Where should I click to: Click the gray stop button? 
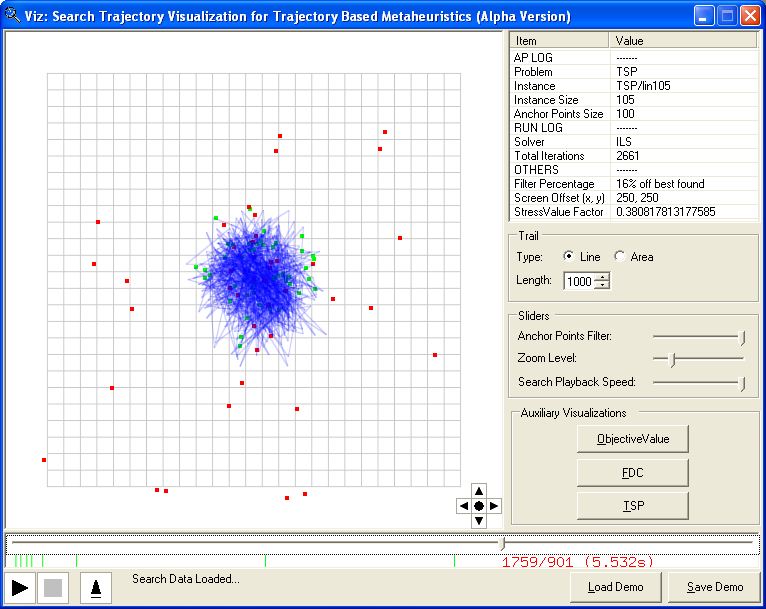tap(53, 588)
